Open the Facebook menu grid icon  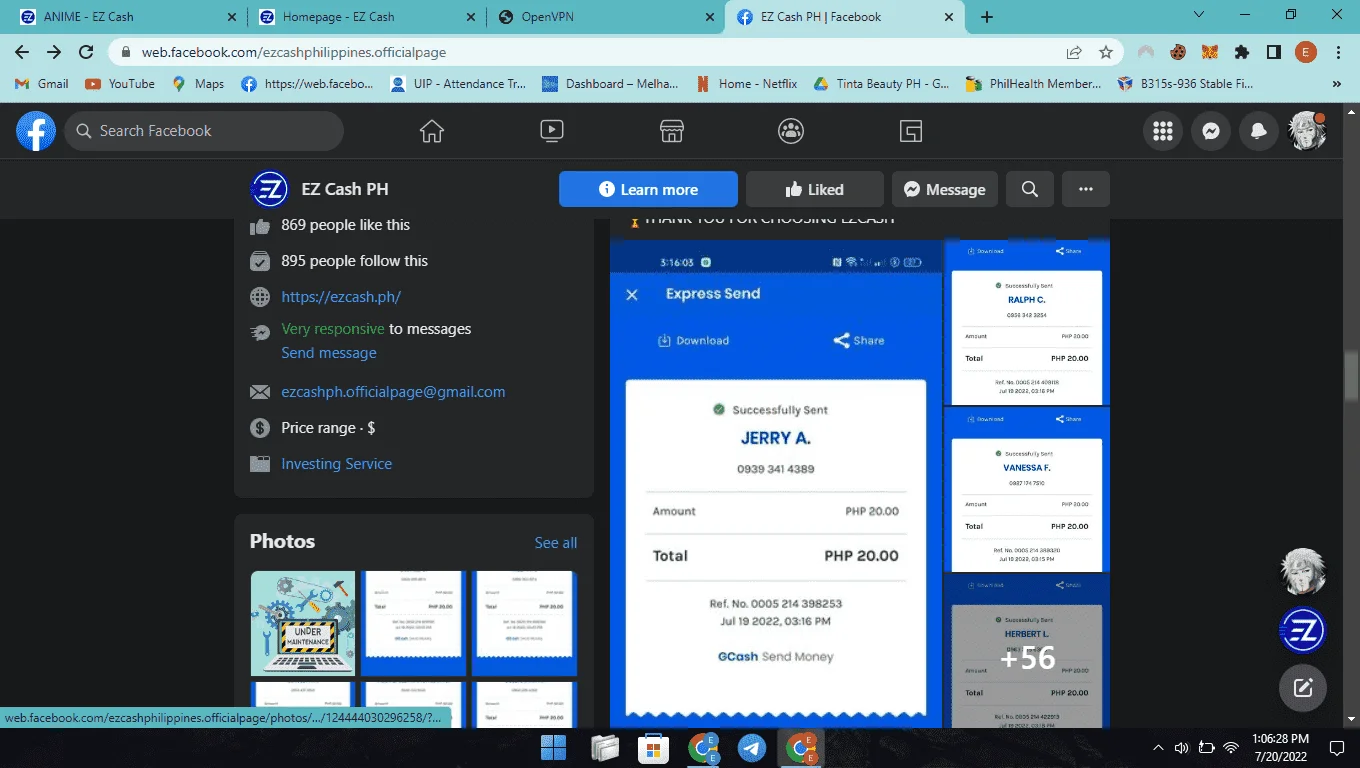click(x=1162, y=131)
